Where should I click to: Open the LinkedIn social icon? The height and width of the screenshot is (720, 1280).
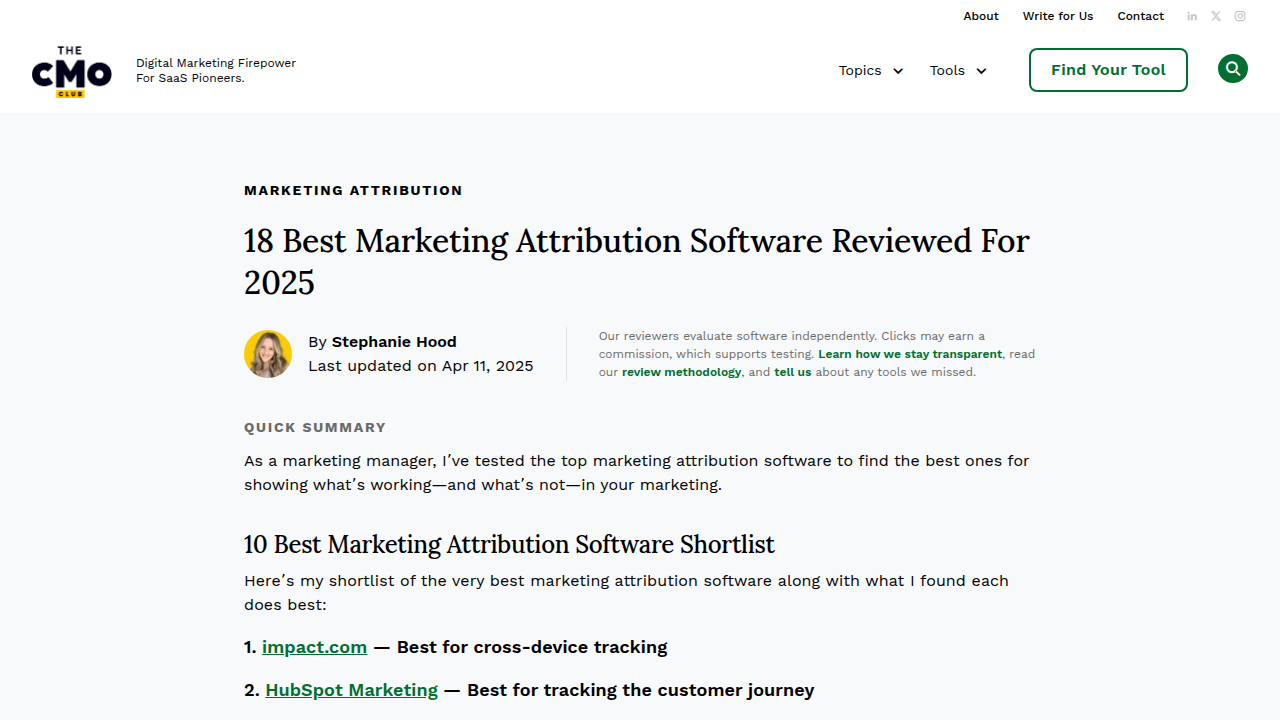click(1192, 16)
